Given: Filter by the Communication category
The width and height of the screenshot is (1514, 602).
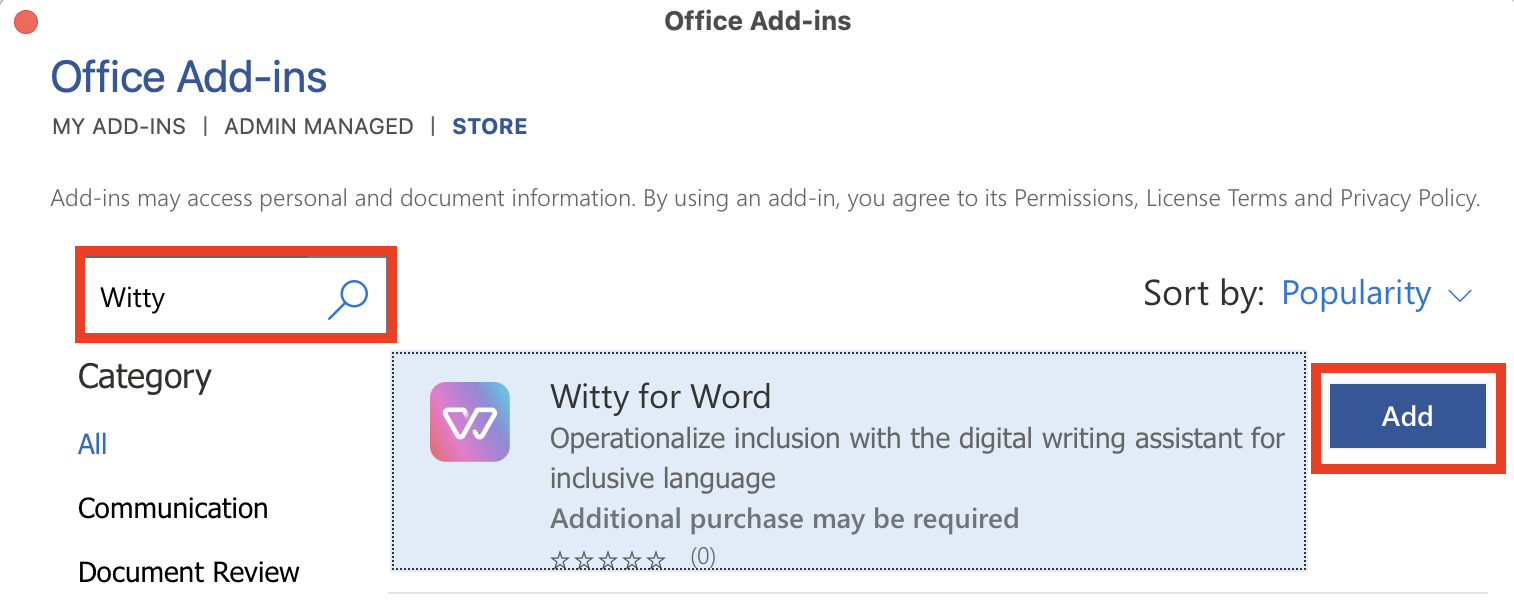Looking at the screenshot, I should tap(173, 508).
